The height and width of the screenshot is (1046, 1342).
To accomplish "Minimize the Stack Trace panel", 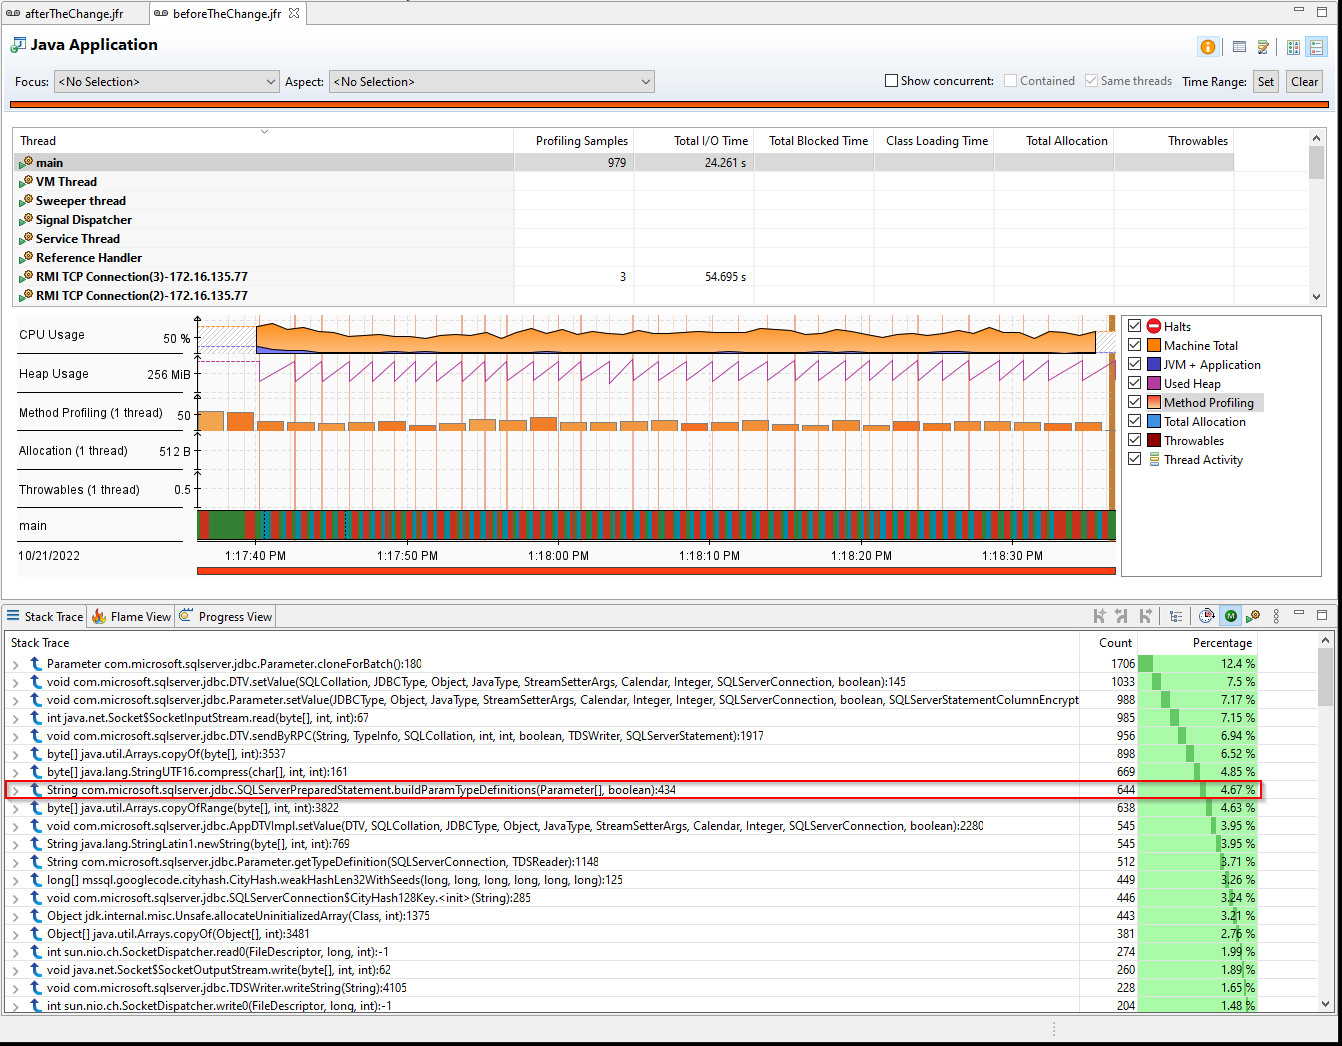I will tap(1299, 613).
